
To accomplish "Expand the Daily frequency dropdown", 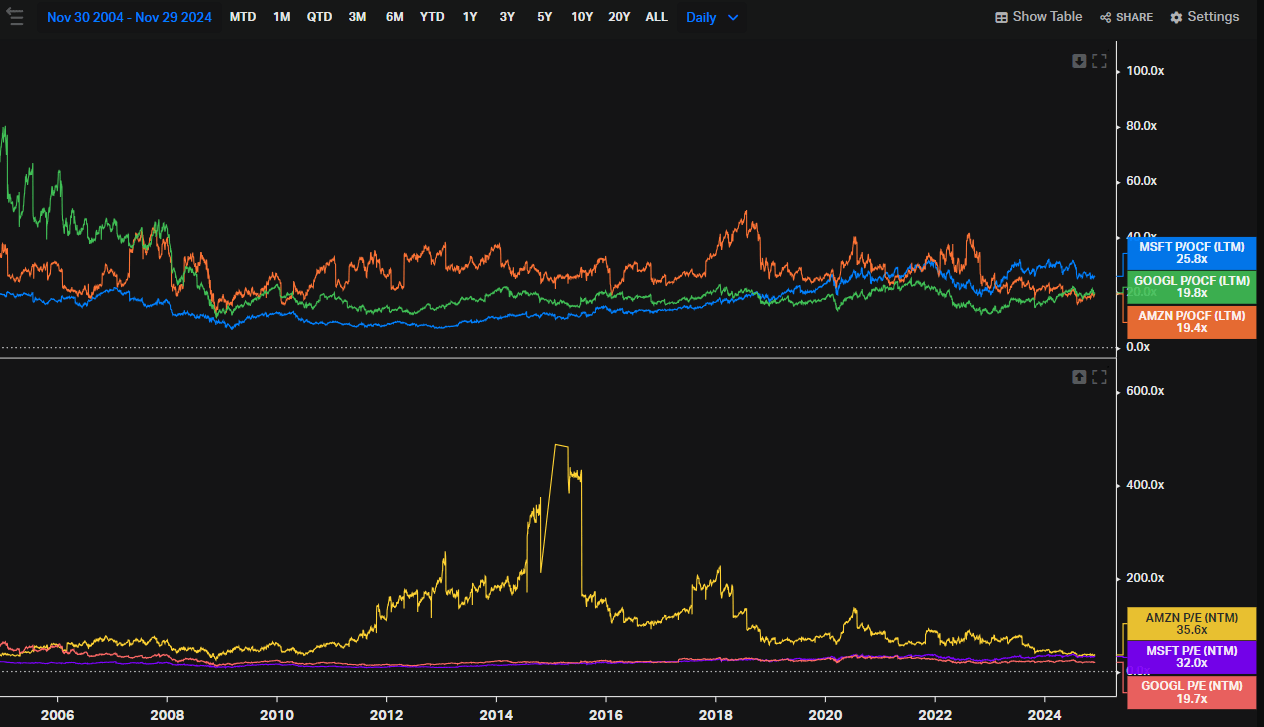I will pyautogui.click(x=712, y=17).
